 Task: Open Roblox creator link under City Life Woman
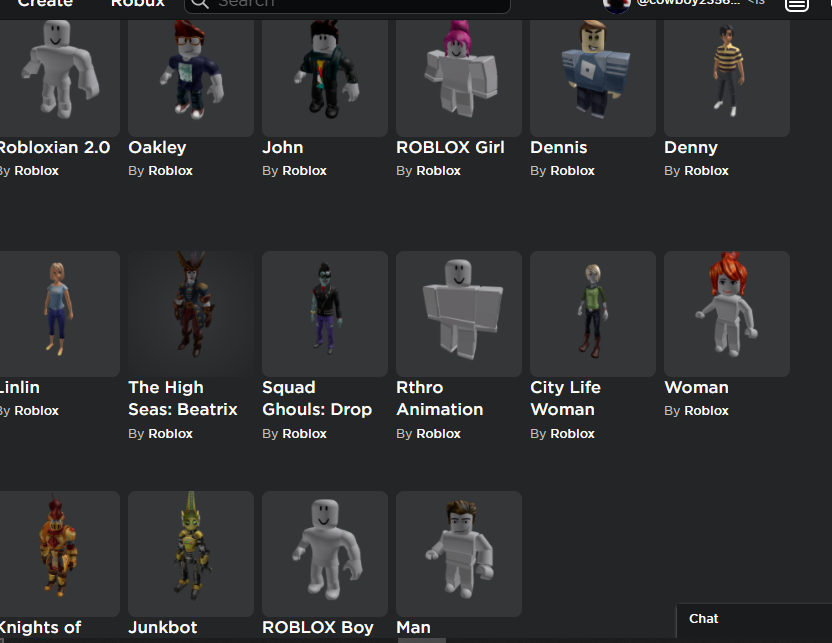coord(573,434)
